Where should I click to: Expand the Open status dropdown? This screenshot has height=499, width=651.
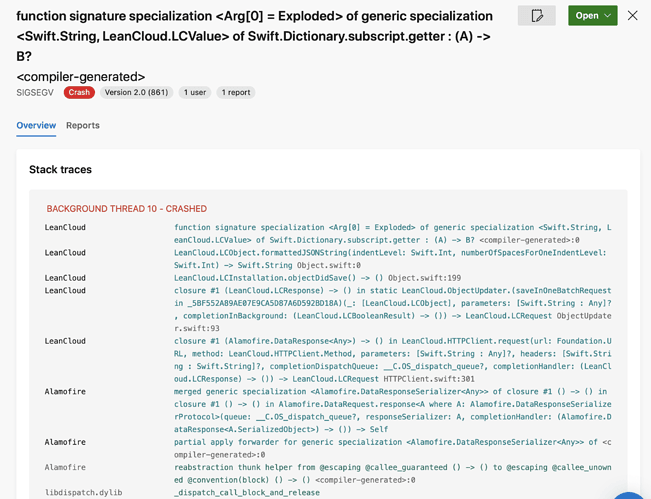(592, 16)
